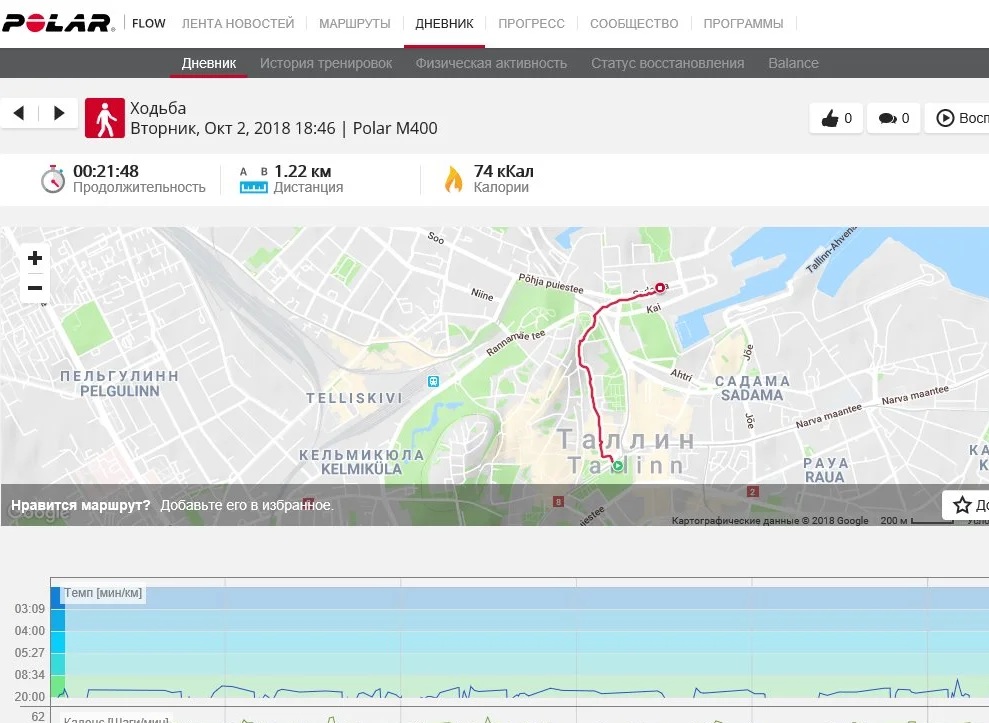Image resolution: width=989 pixels, height=723 pixels.
Task: Click the A-B distance ruler icon
Action: (254, 180)
